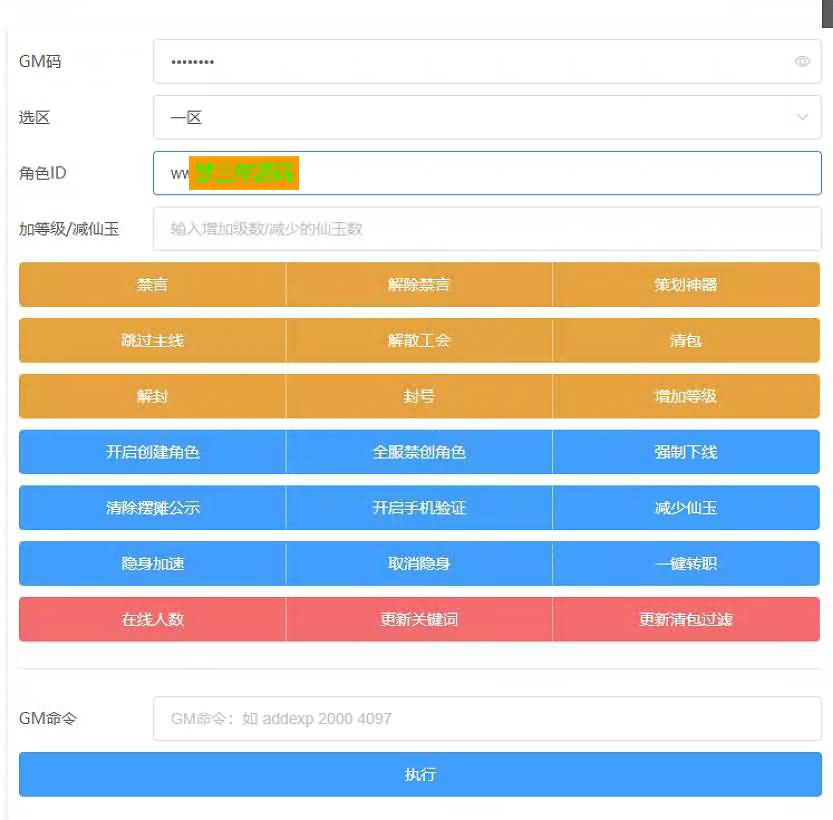Click the 加等级/减仙玉 label
Screen dimensions: 833x820
pos(69,229)
